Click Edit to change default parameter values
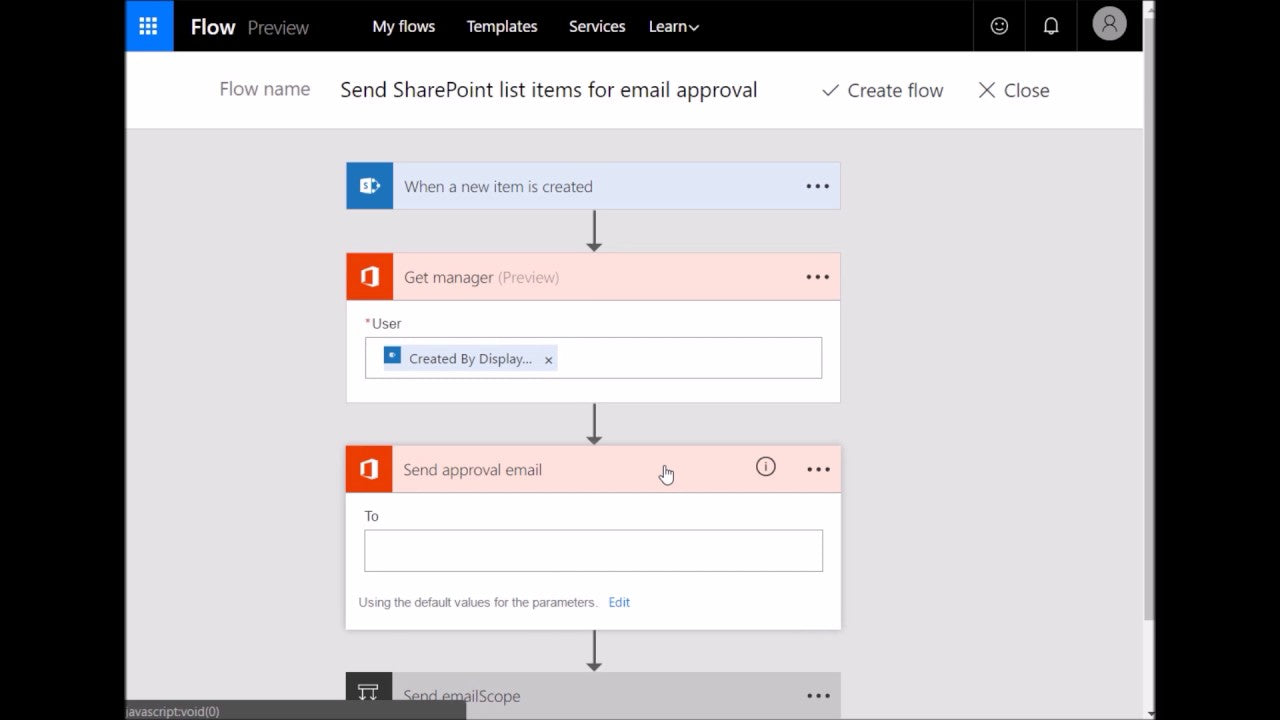The width and height of the screenshot is (1280, 720). coord(618,602)
